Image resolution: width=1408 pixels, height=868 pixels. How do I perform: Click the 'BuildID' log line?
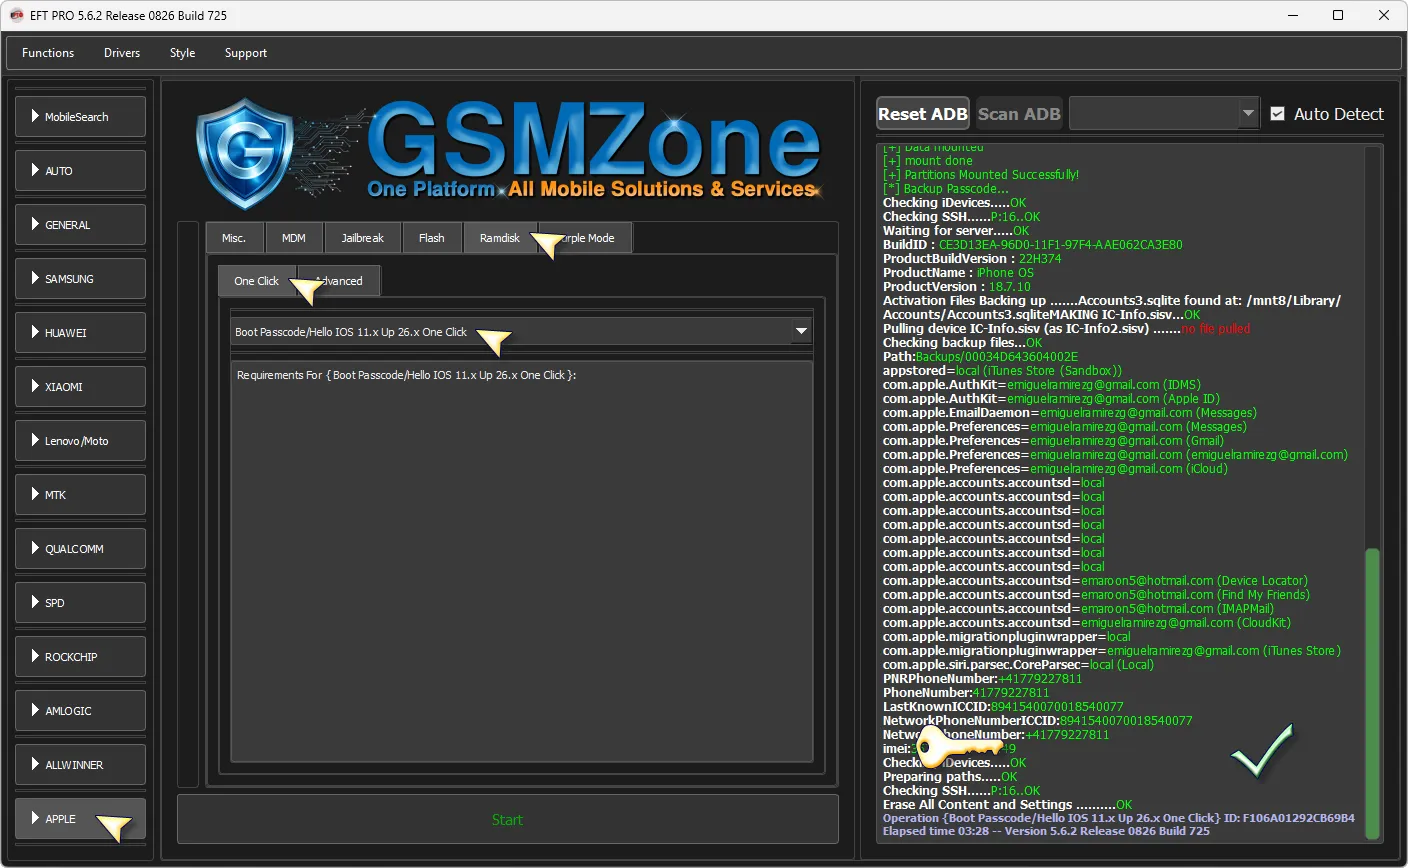pos(1033,245)
